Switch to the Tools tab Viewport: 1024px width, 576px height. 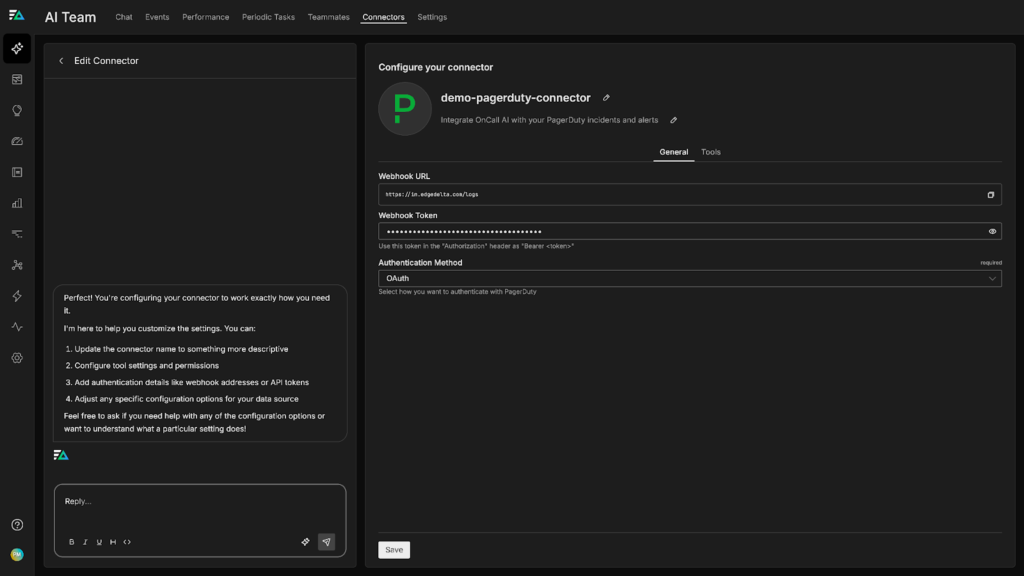(710, 152)
